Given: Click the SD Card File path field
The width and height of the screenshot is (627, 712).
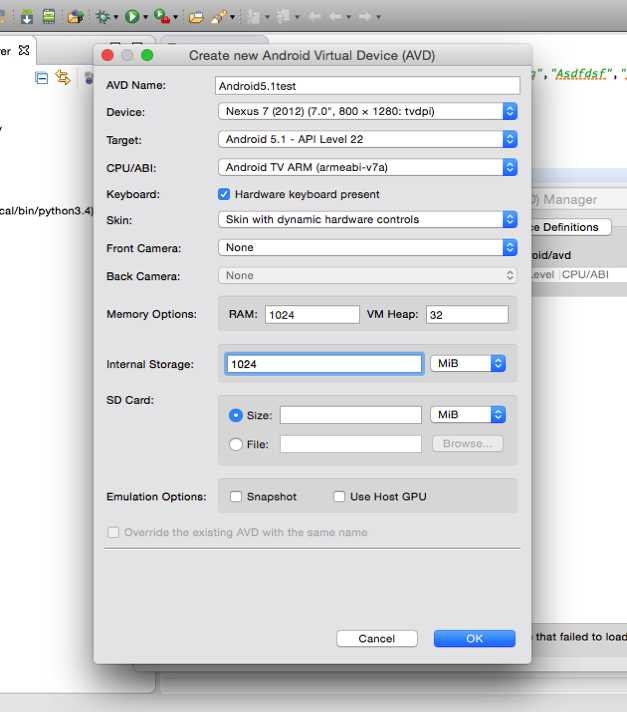Looking at the screenshot, I should [351, 444].
